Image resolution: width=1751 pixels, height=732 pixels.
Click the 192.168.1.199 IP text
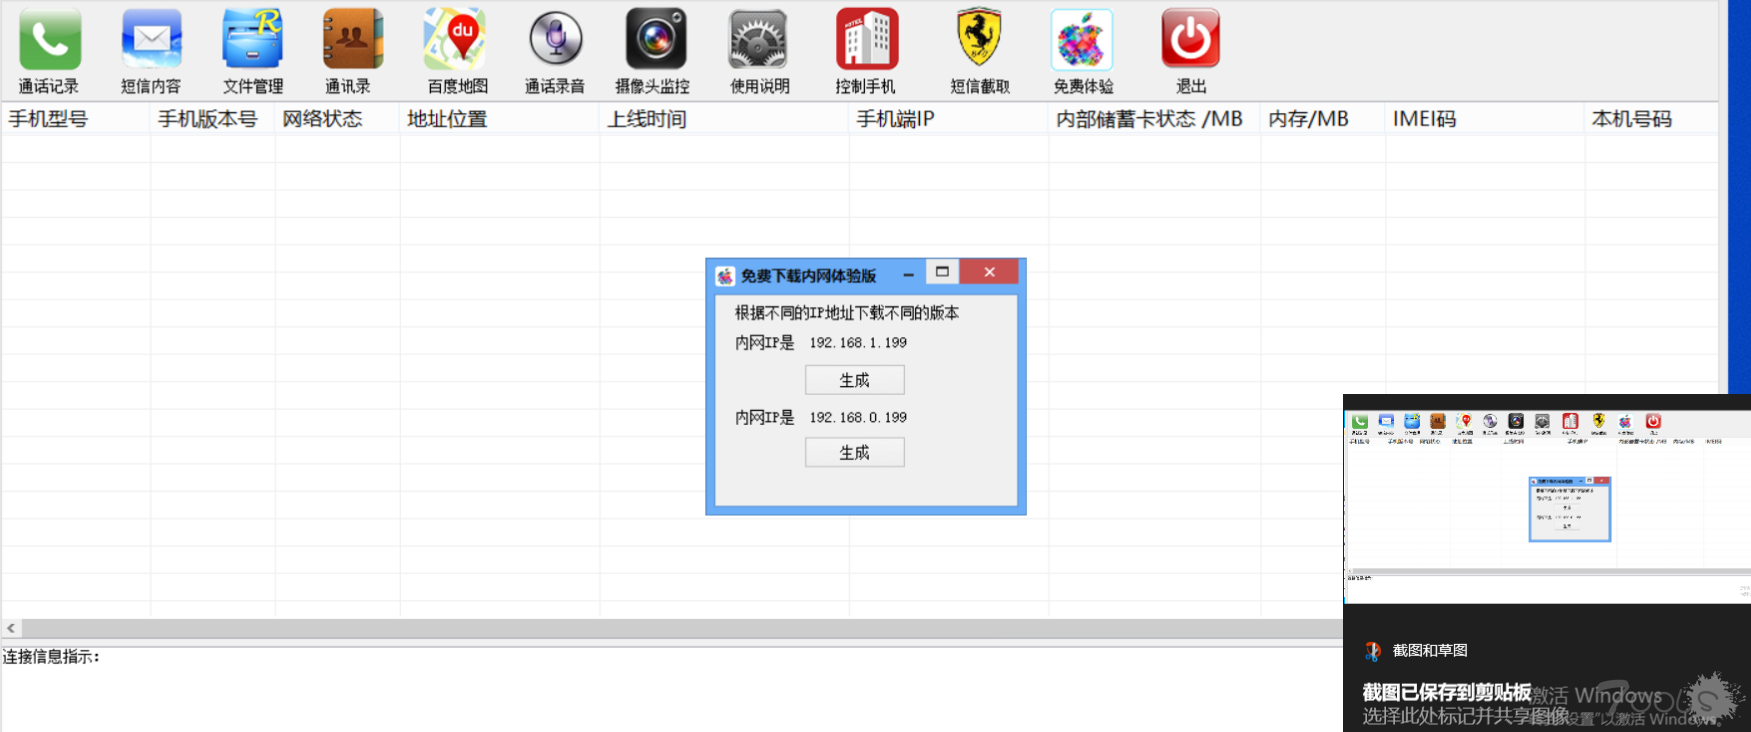(858, 343)
